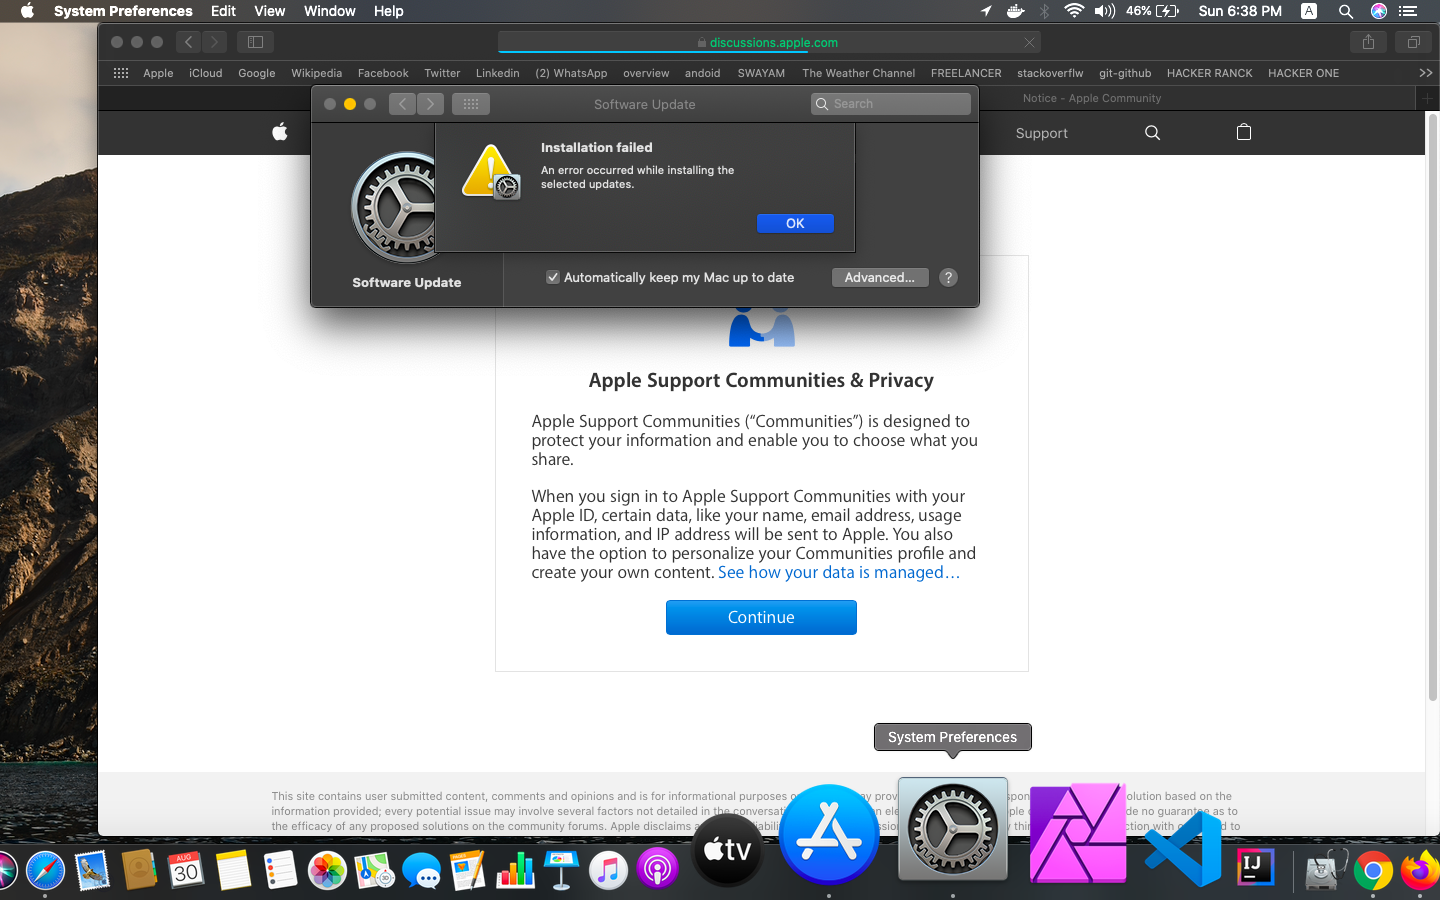This screenshot has height=900, width=1440.
Task: Launch Affinity Photo from the dock
Action: [x=1077, y=833]
